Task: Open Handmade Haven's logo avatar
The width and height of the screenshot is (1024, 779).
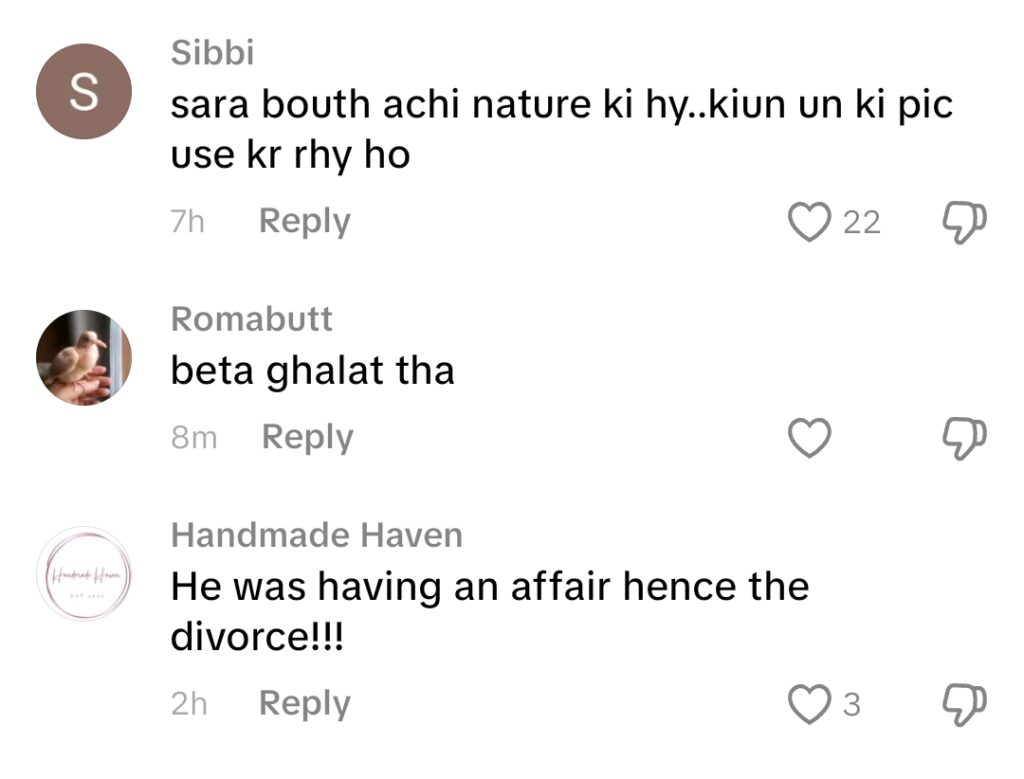Action: pyautogui.click(x=84, y=573)
